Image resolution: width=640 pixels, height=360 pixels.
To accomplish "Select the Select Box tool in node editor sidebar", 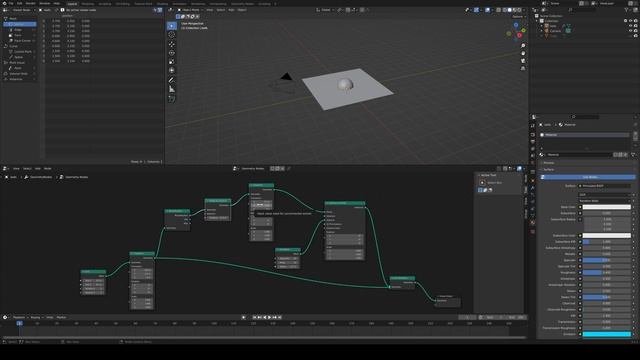I will [x=482, y=183].
